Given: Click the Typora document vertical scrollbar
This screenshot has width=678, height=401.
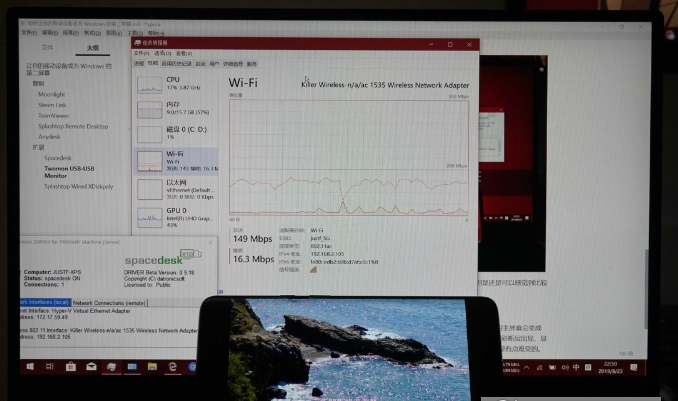Looking at the screenshot, I should coord(646,289).
